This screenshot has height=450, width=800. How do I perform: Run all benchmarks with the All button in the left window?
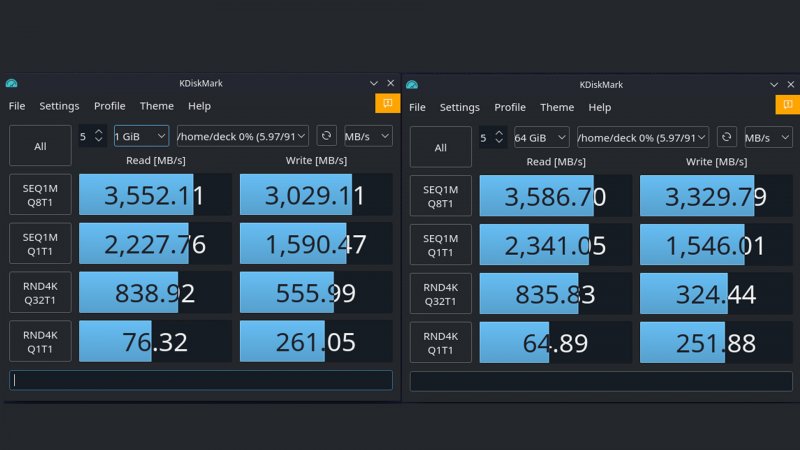tap(40, 146)
